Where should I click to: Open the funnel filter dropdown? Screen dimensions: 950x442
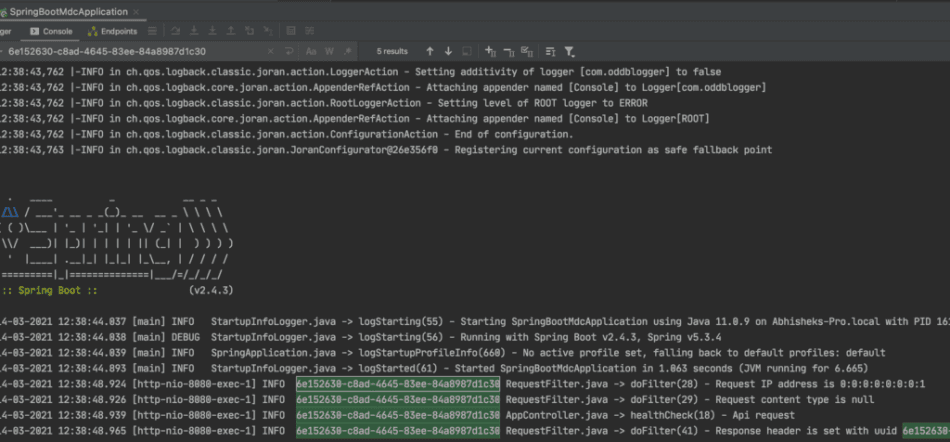pos(570,51)
